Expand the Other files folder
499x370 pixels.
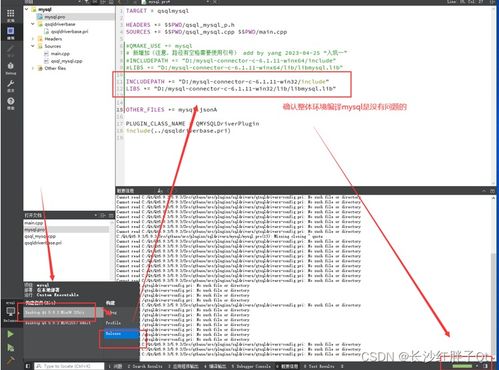coord(33,68)
